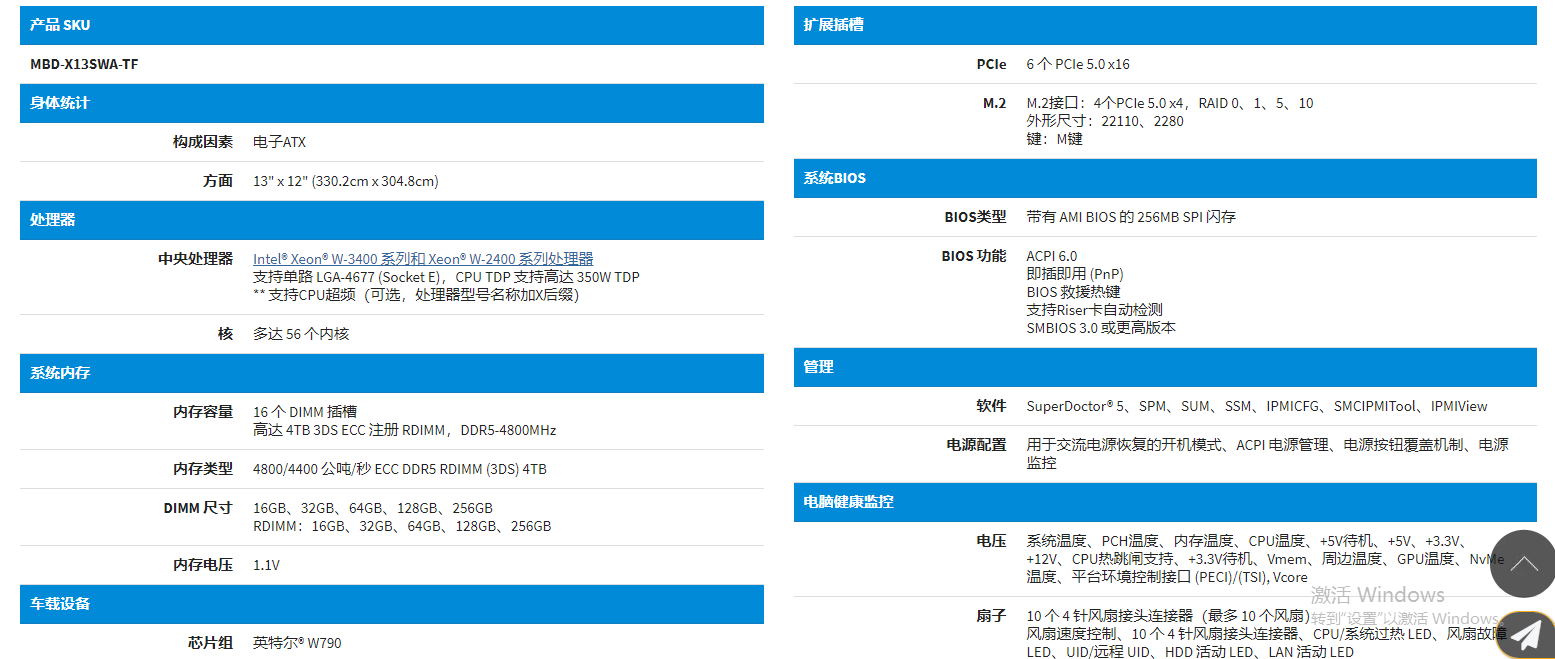This screenshot has height=659, width=1555.
Task: Click the 产品 SKU header bar
Action: click(390, 25)
